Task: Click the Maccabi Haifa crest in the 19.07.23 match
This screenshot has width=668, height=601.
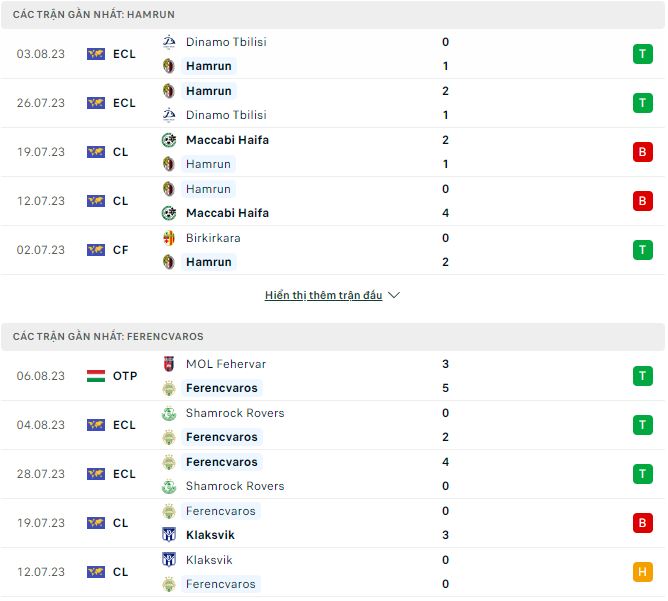Action: pyautogui.click(x=168, y=140)
